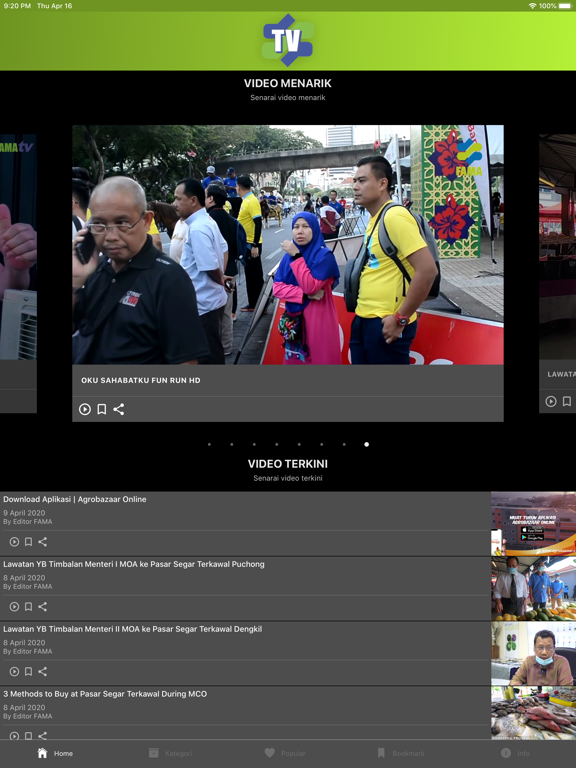Tap the battery indicator in status bar
Viewport: 576px width, 768px height.
pyautogui.click(x=564, y=6)
